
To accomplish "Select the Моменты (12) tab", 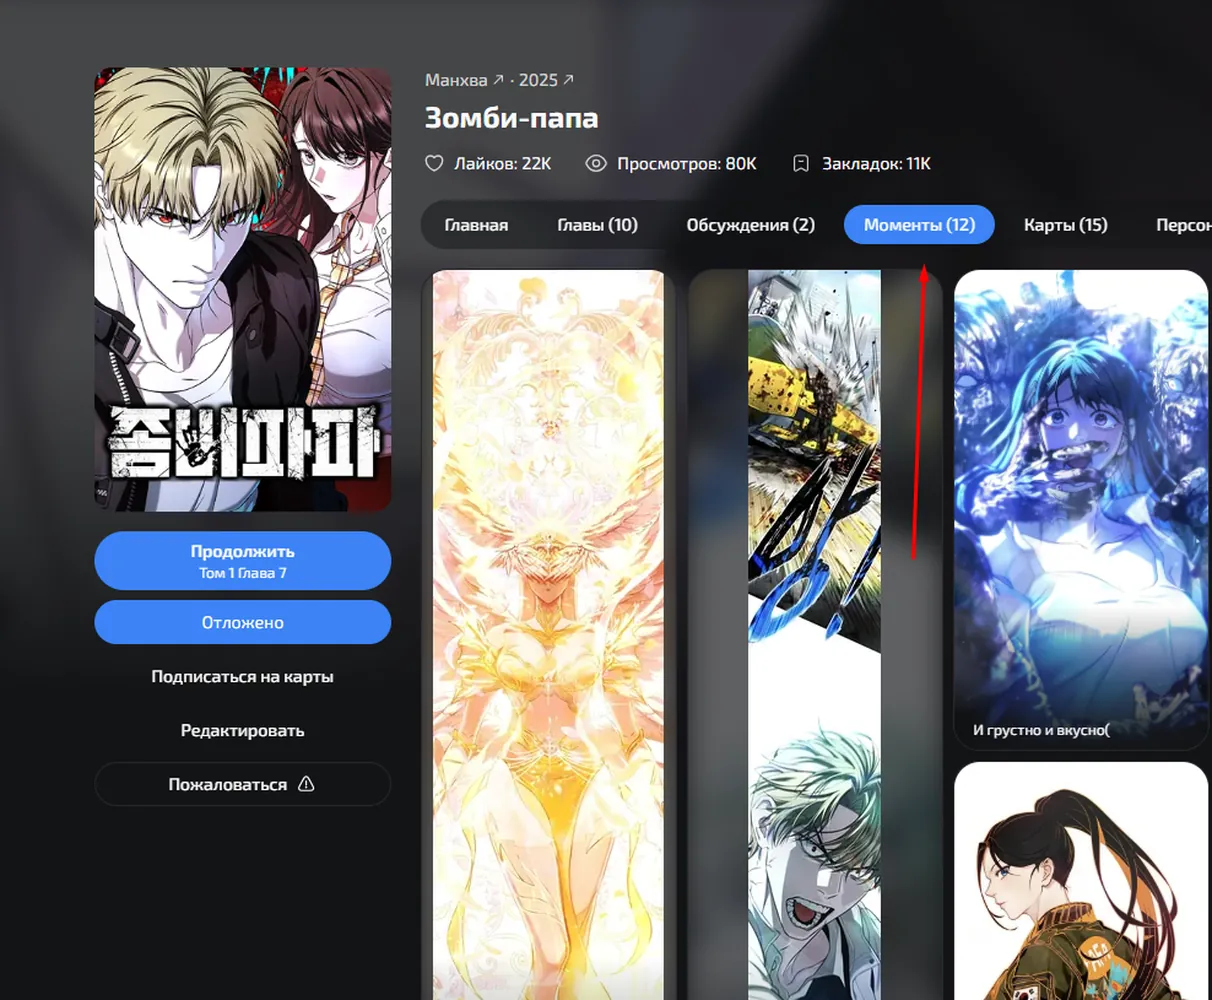I will [919, 225].
